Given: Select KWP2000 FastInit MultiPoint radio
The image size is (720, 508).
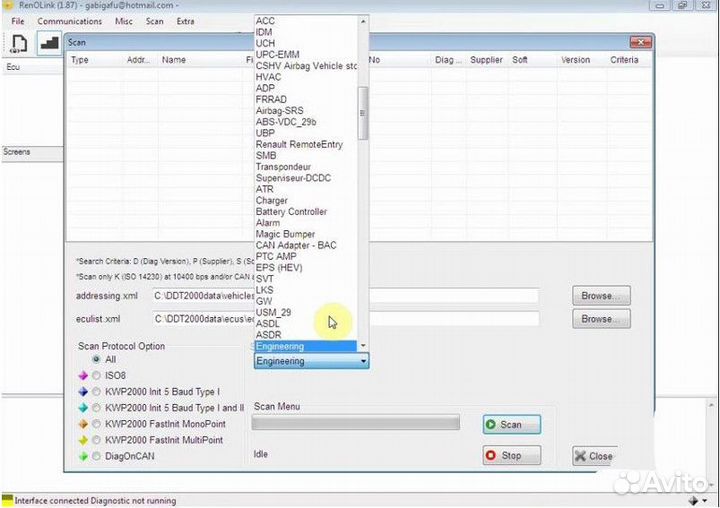Looking at the screenshot, I should tap(96, 440).
